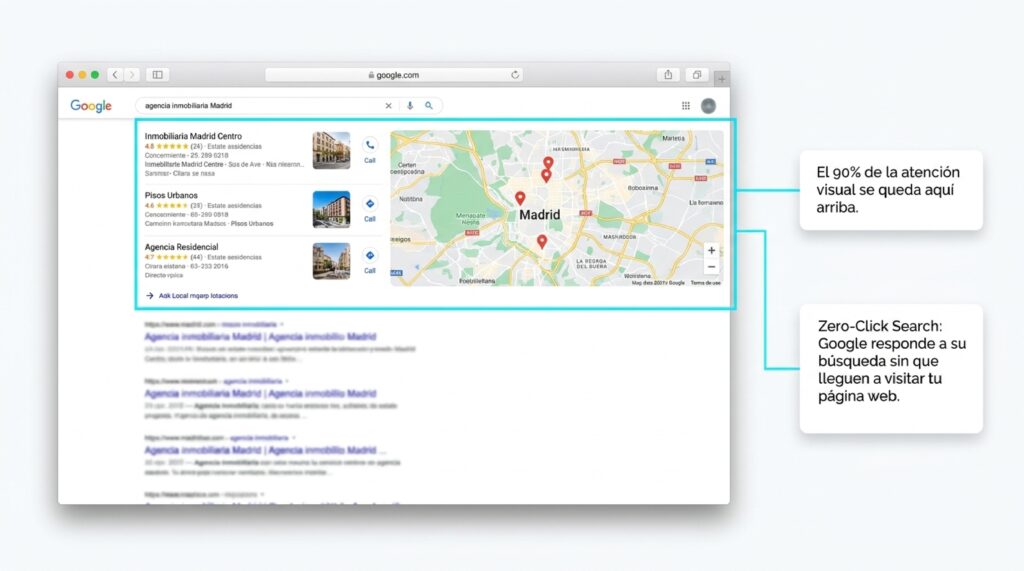The height and width of the screenshot is (571, 1024).
Task: Open the Agencia Residencial listing
Action: pyautogui.click(x=182, y=247)
